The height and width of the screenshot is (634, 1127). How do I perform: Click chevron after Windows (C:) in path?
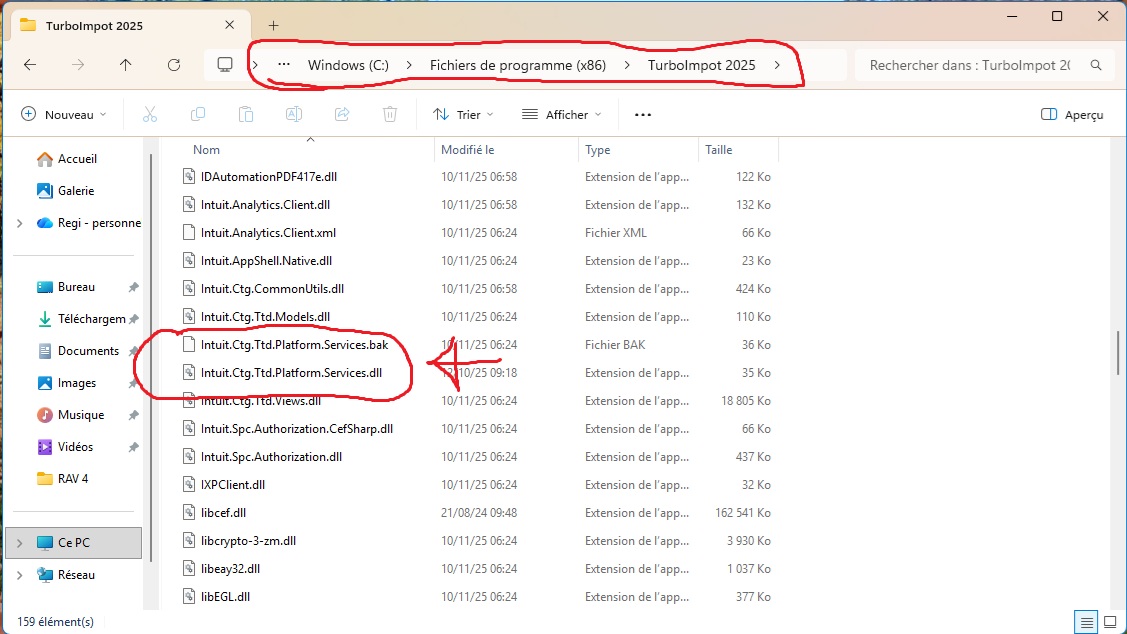pos(409,65)
